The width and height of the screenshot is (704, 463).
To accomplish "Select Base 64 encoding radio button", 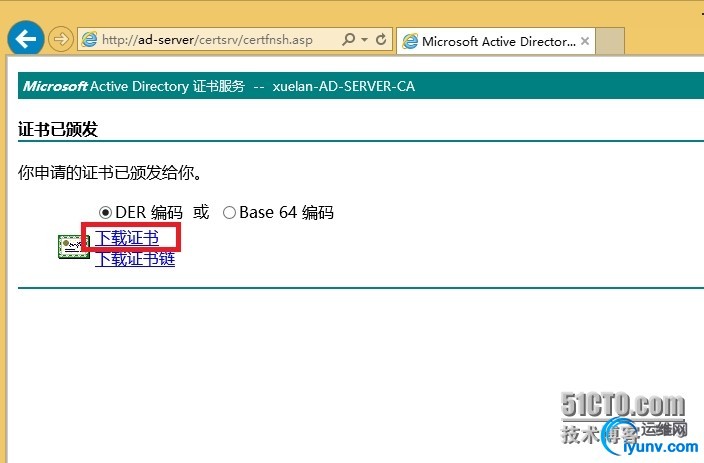I will coord(229,212).
